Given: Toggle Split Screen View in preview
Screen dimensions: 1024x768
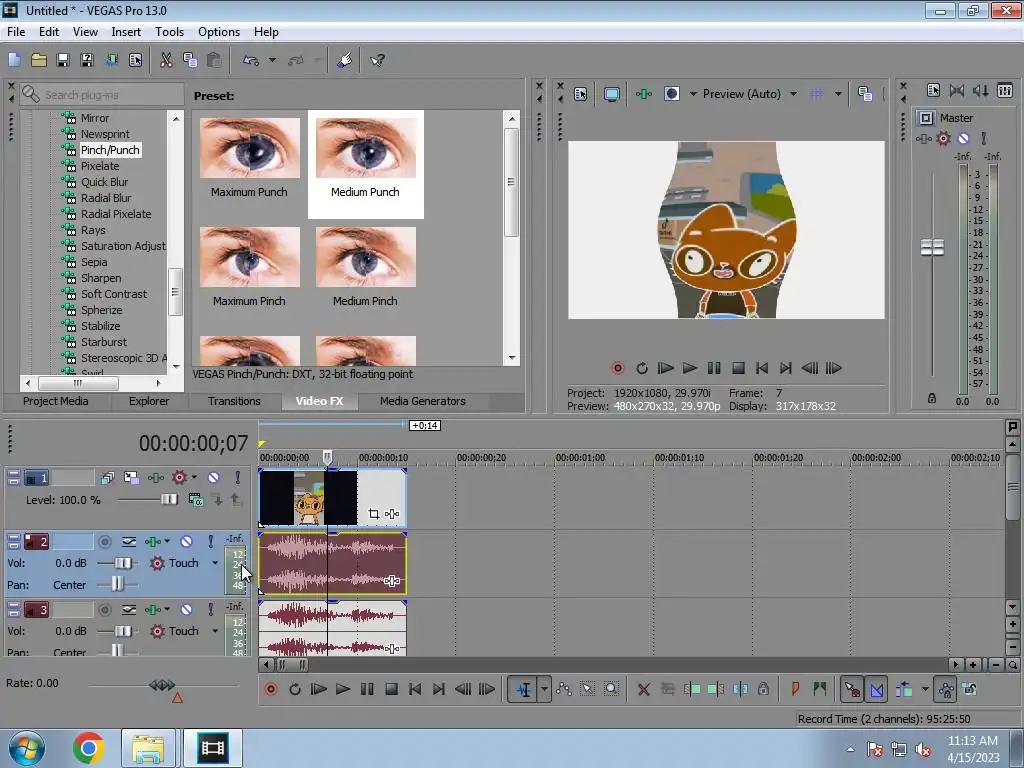Looking at the screenshot, I should pos(671,94).
